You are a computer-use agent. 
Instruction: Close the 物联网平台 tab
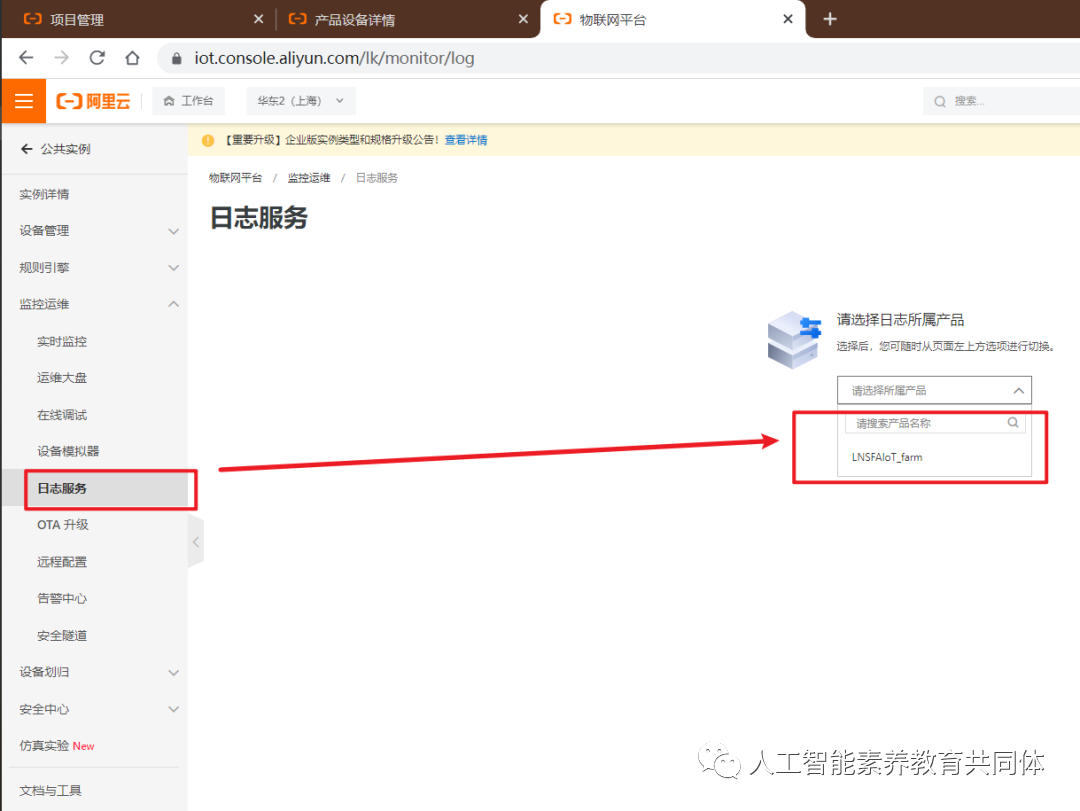click(x=788, y=19)
